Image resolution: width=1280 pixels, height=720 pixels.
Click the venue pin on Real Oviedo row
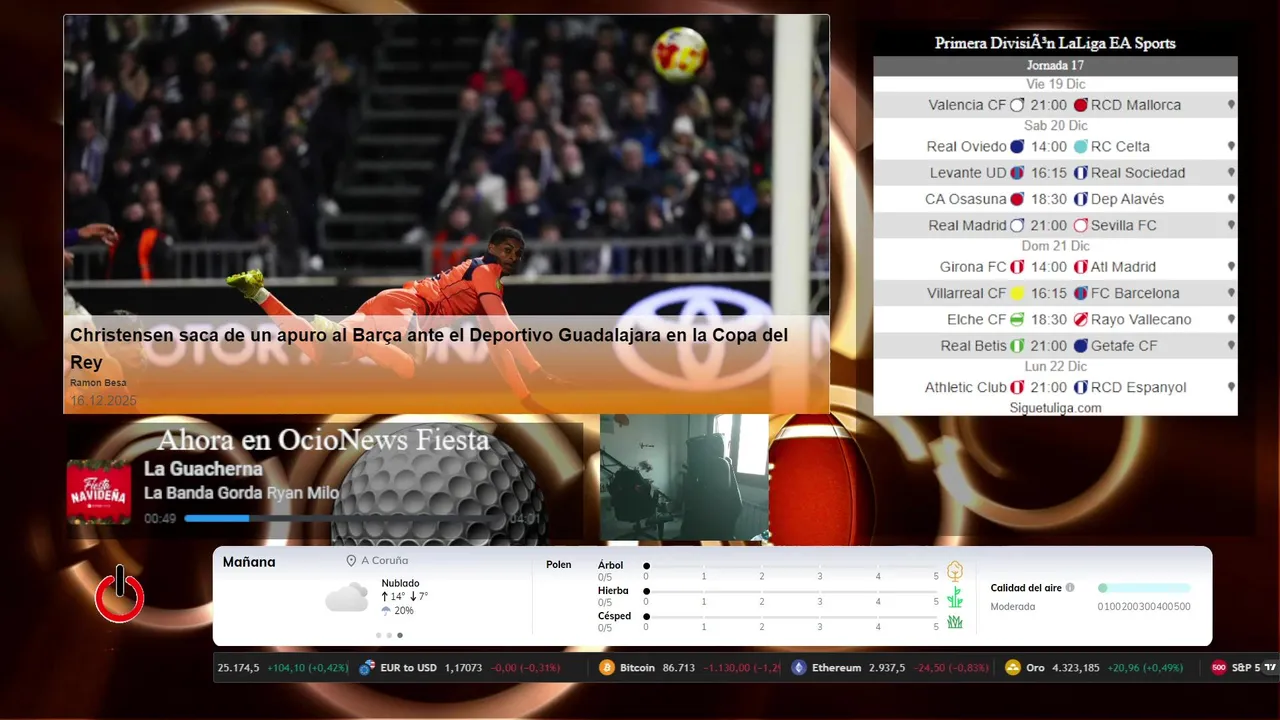[1231, 146]
